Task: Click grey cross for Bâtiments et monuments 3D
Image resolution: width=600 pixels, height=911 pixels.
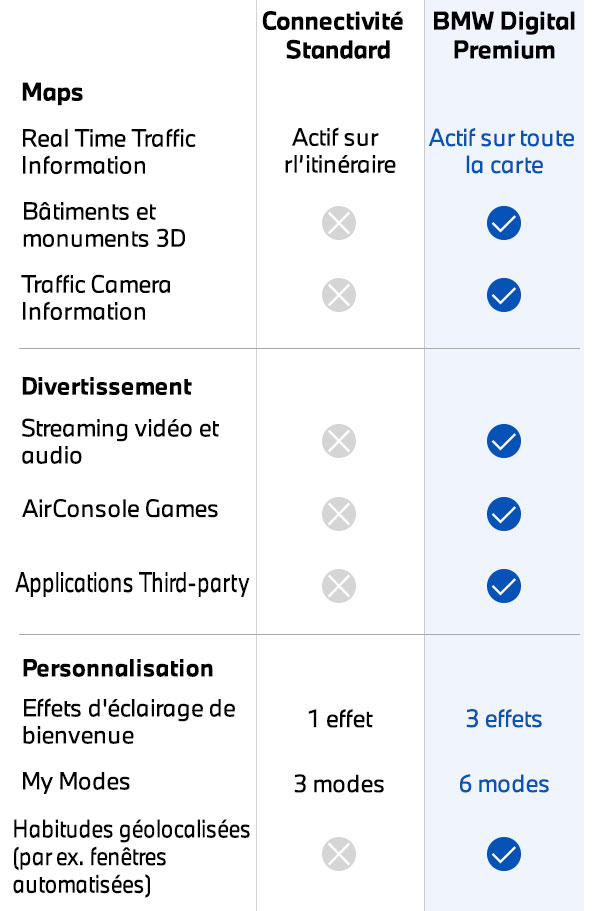Action: click(339, 223)
